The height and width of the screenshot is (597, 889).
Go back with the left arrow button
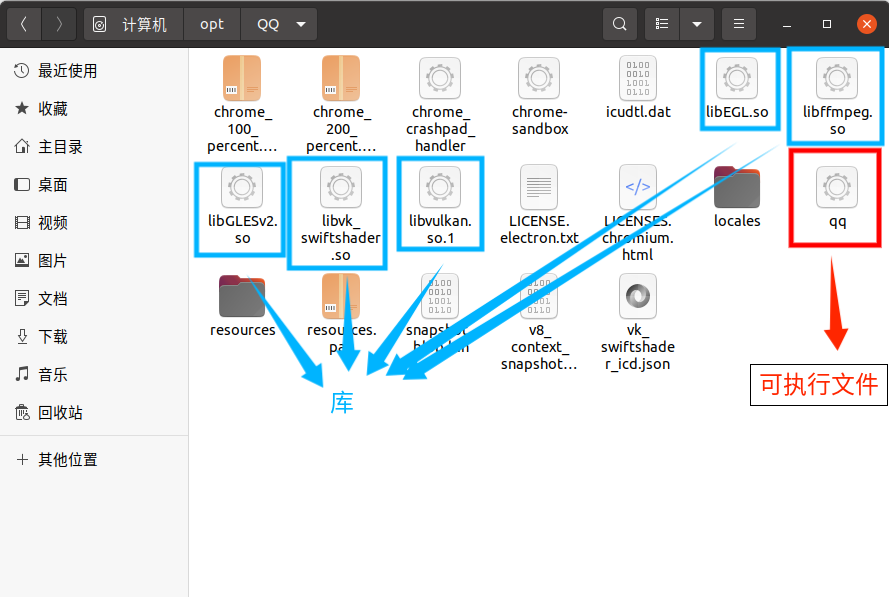[x=24, y=24]
